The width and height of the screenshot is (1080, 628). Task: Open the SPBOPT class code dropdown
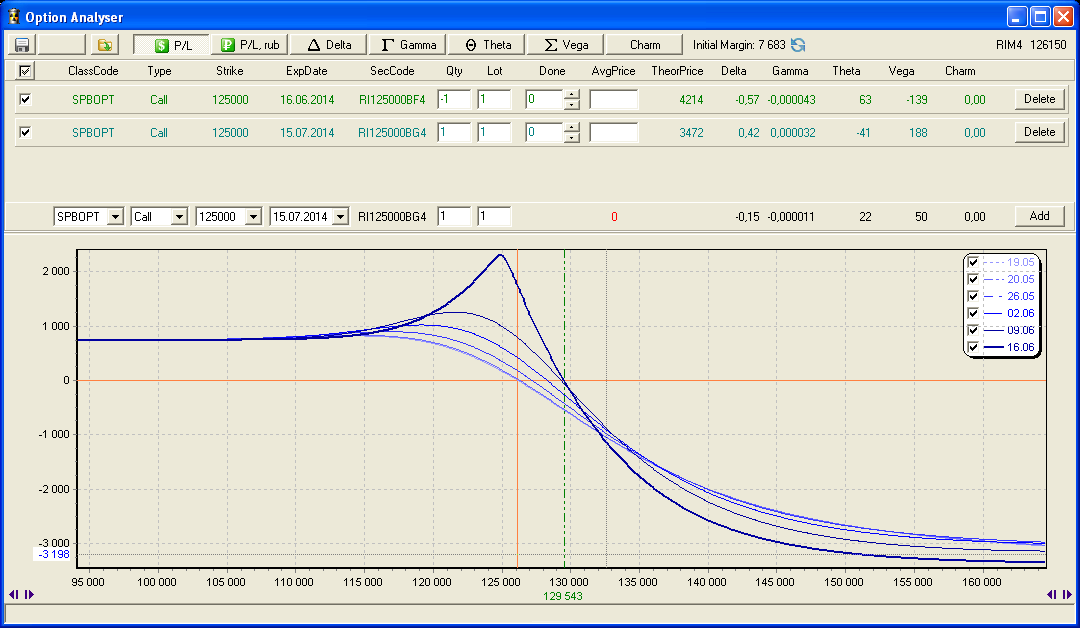click(115, 216)
